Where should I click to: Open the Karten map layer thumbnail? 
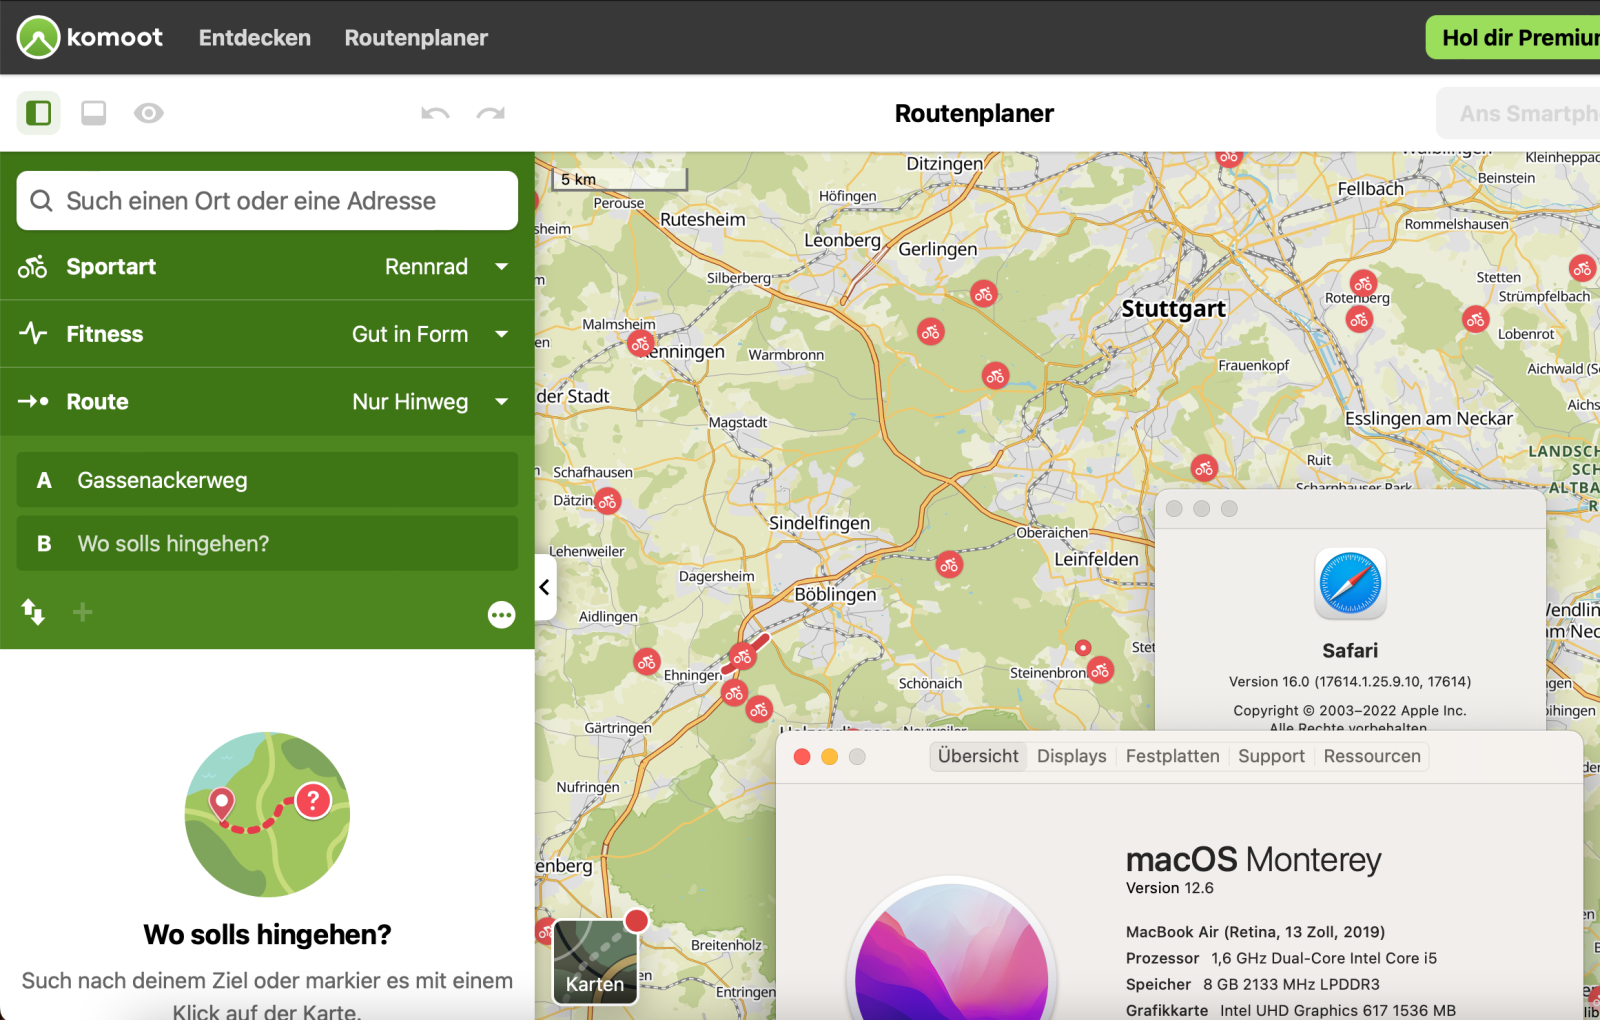[x=595, y=962]
